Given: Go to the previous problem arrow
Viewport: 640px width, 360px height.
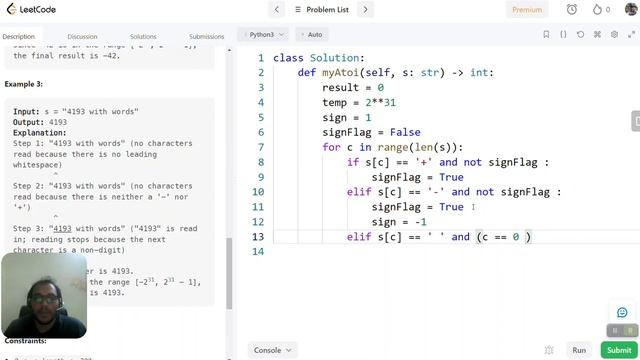Looking at the screenshot, I should [276, 9].
